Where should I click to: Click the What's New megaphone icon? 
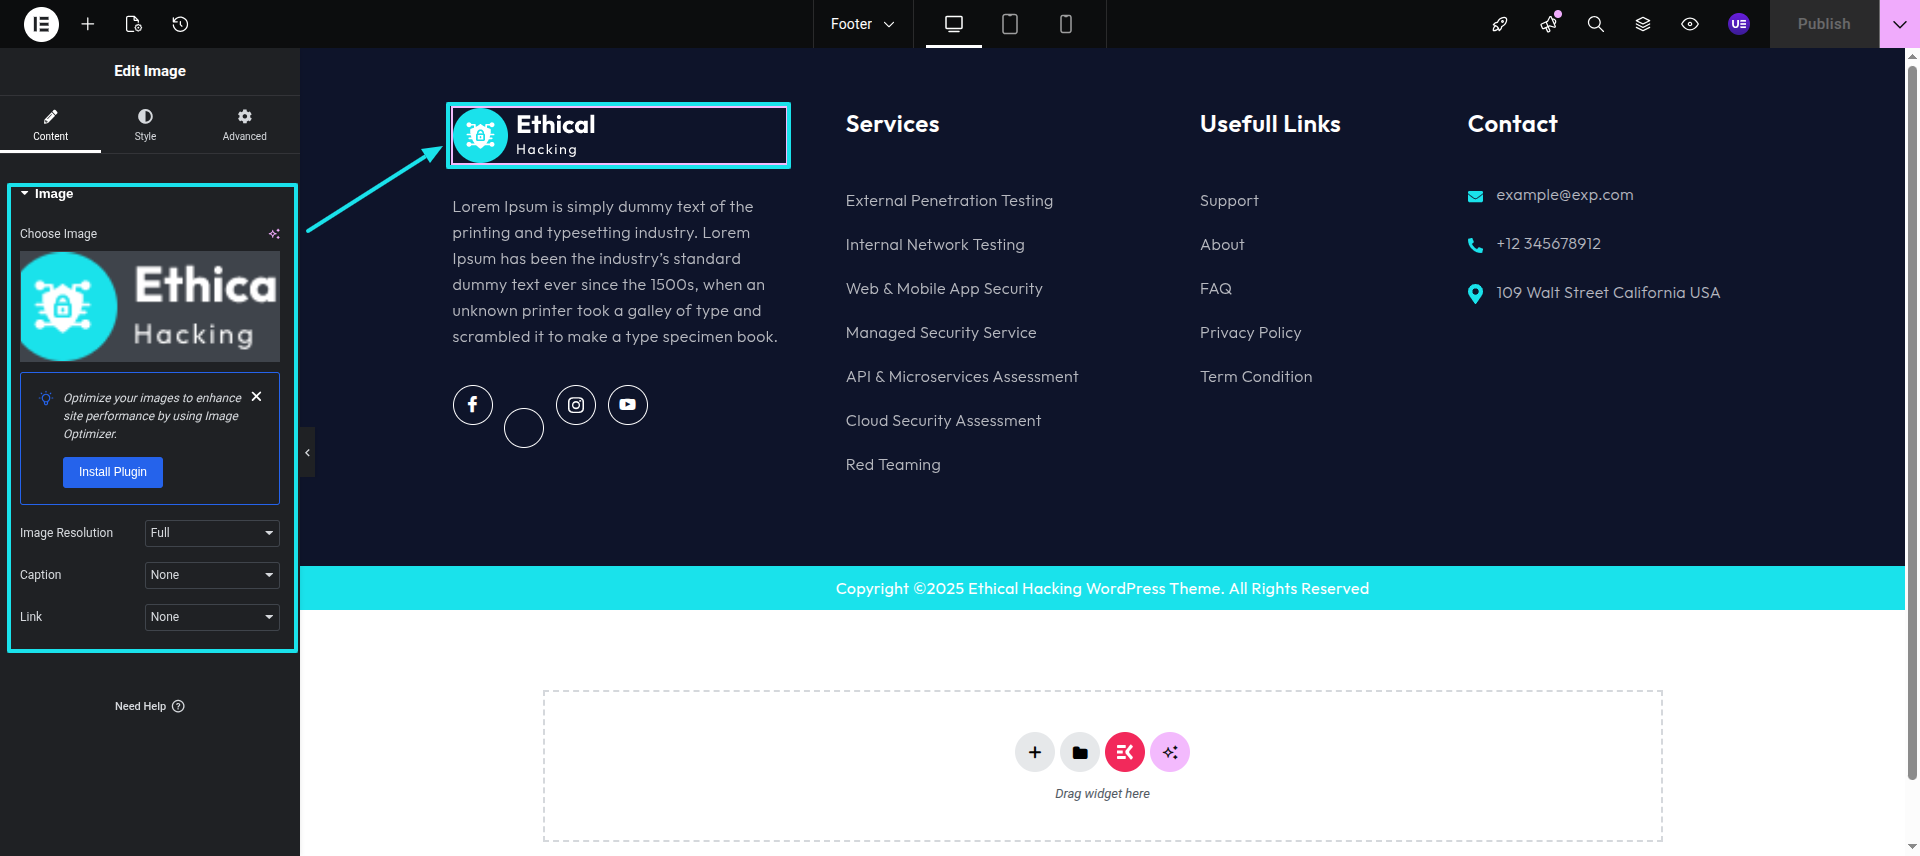(1548, 24)
